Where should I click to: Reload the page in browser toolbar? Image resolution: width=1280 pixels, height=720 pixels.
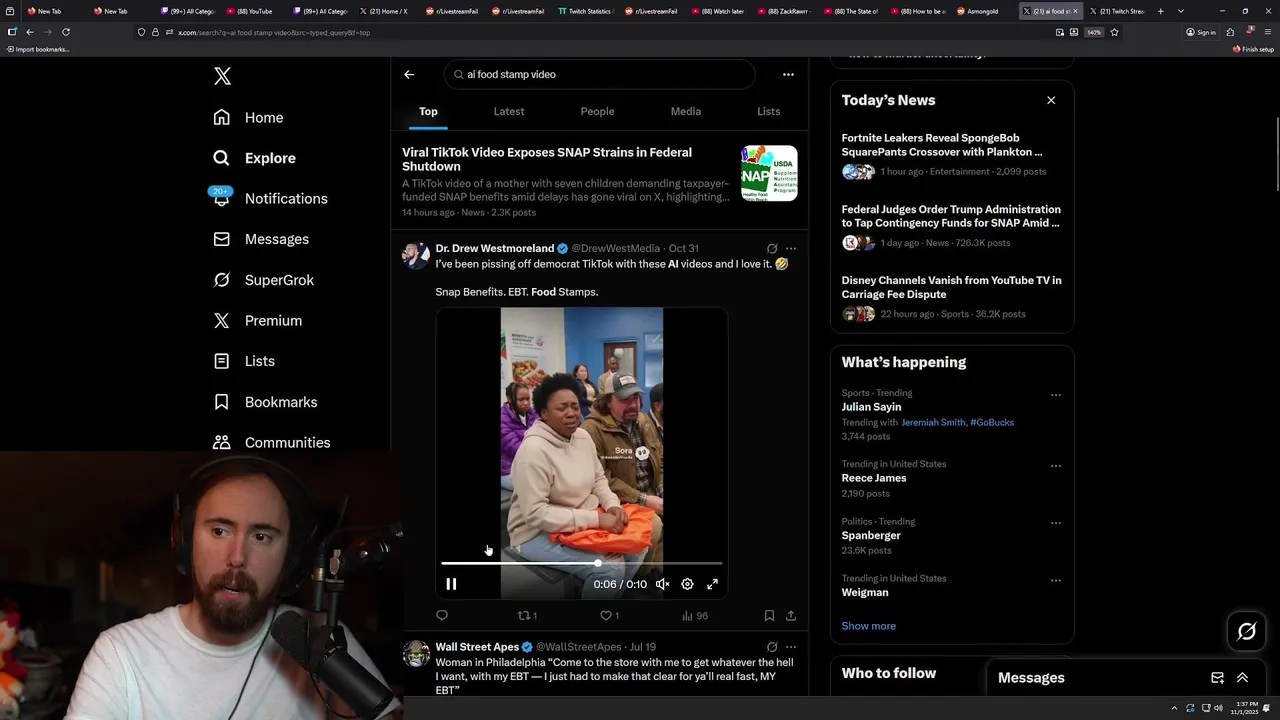tap(66, 32)
